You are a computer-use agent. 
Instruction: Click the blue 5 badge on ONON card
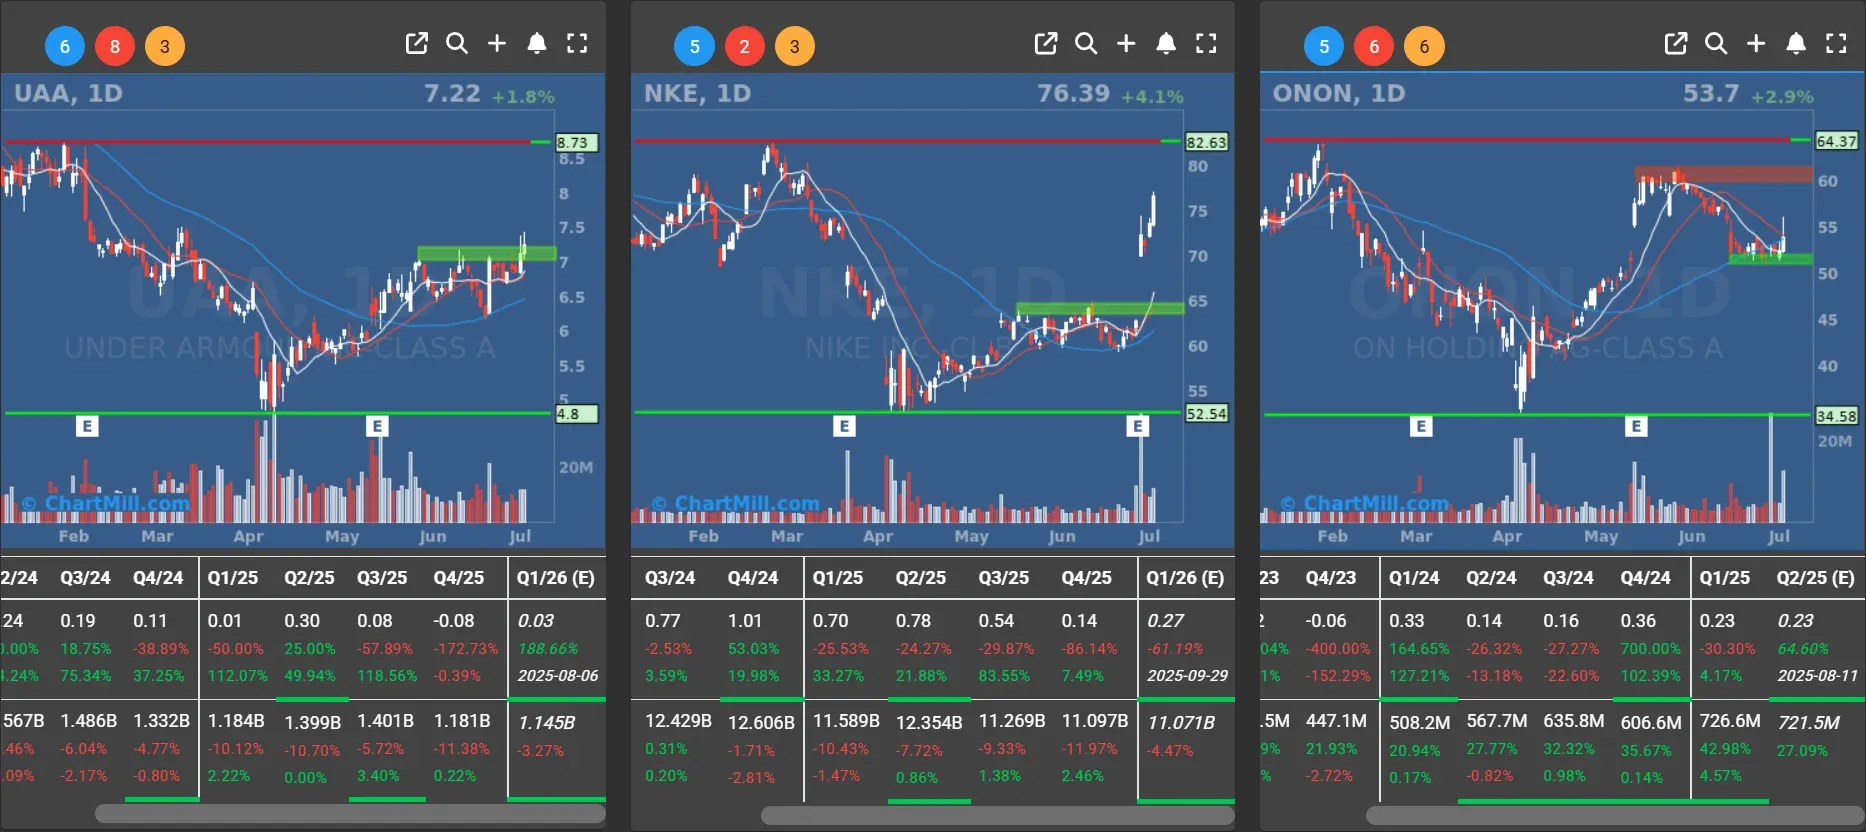[x=1324, y=46]
